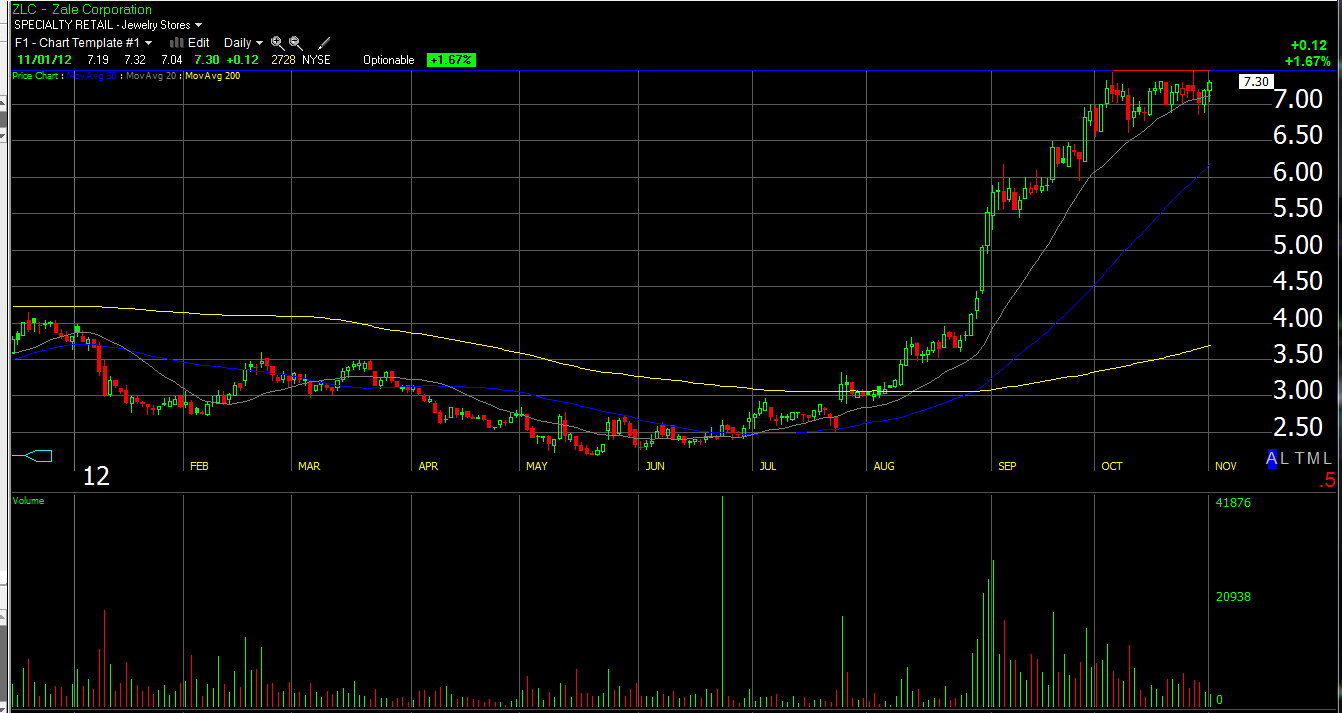Expand the F1 - Chart Template #1 dropdown
Screen dimensions: 1342x713
tap(83, 43)
